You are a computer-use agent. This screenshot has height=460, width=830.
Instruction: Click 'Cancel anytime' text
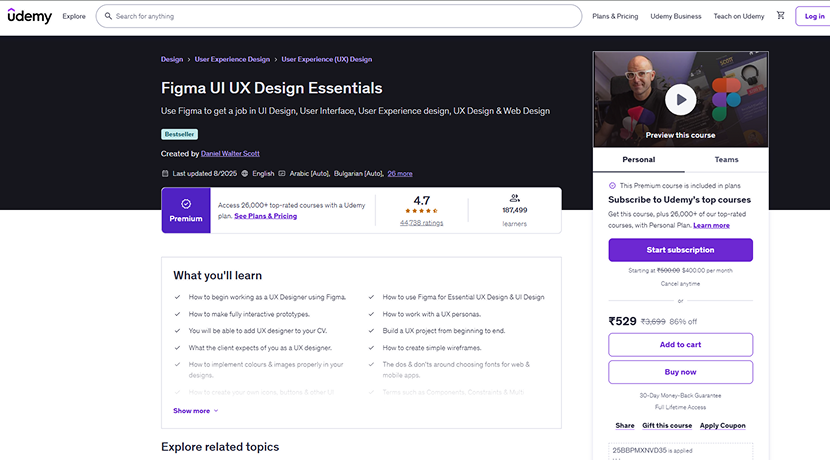coord(680,284)
